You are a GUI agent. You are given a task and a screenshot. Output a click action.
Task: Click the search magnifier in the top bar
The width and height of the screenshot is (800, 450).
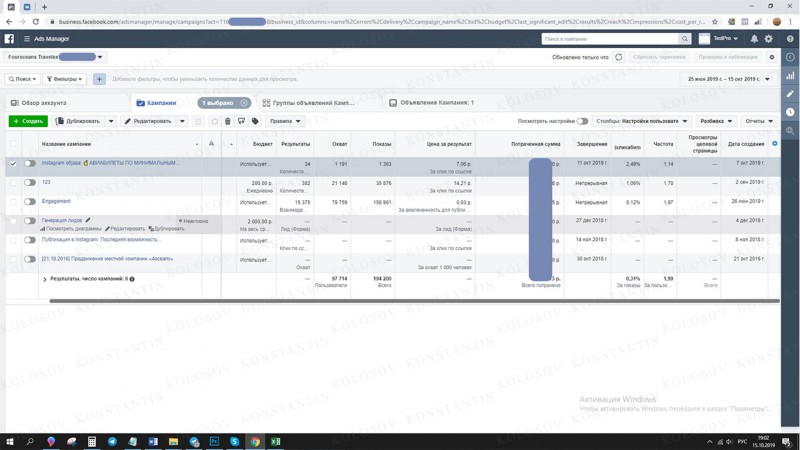click(x=685, y=39)
